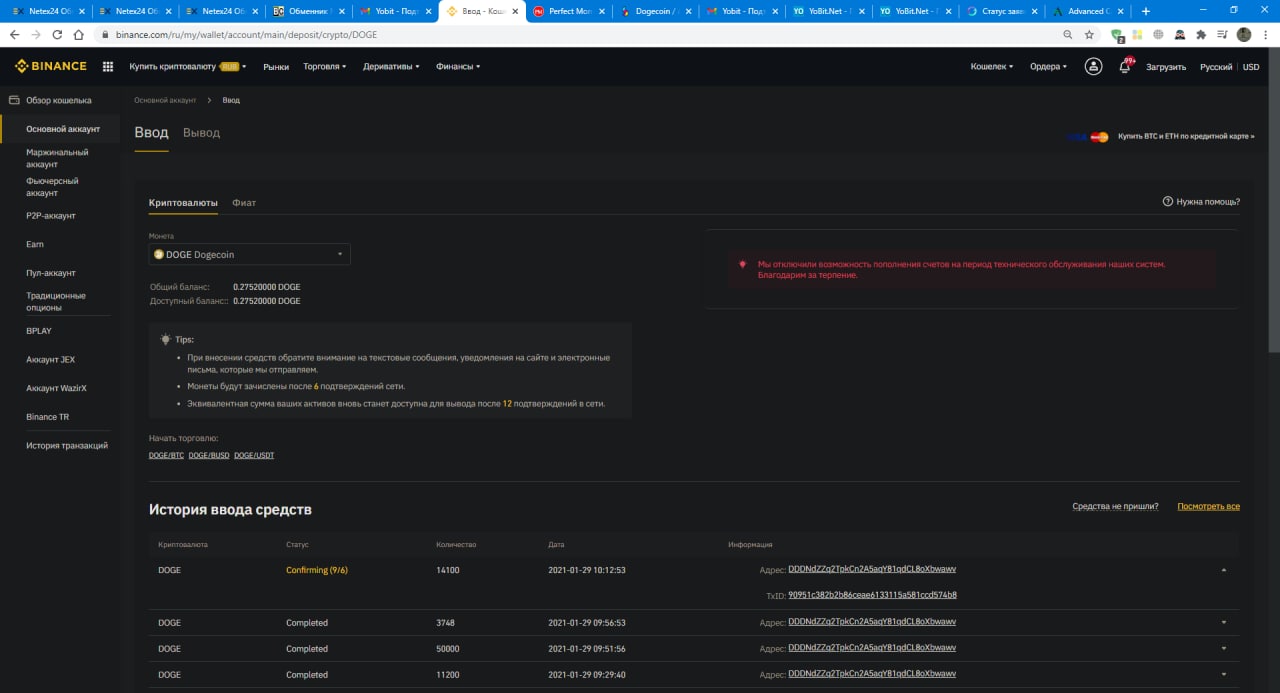Open the Финансы menu

(x=458, y=67)
